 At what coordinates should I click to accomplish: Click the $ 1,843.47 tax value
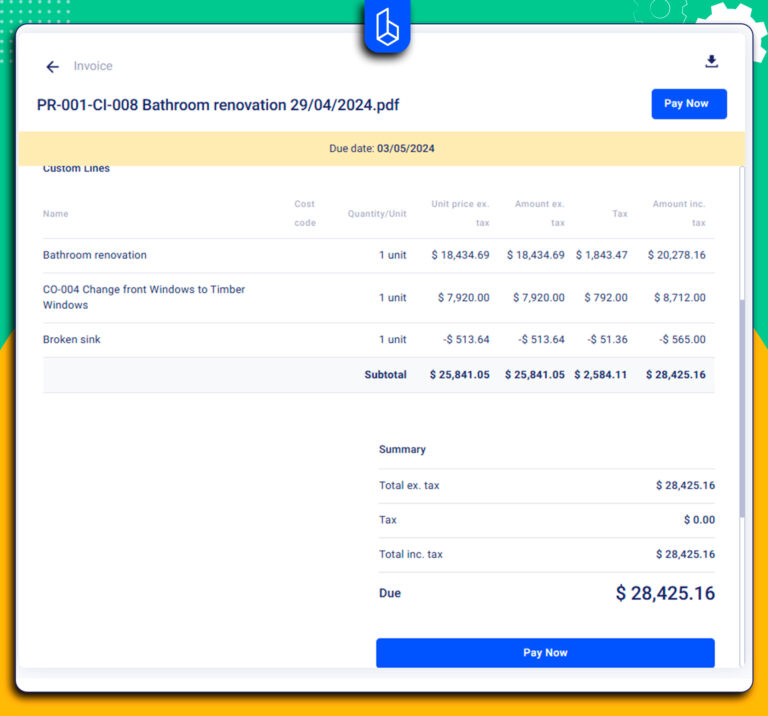601,255
